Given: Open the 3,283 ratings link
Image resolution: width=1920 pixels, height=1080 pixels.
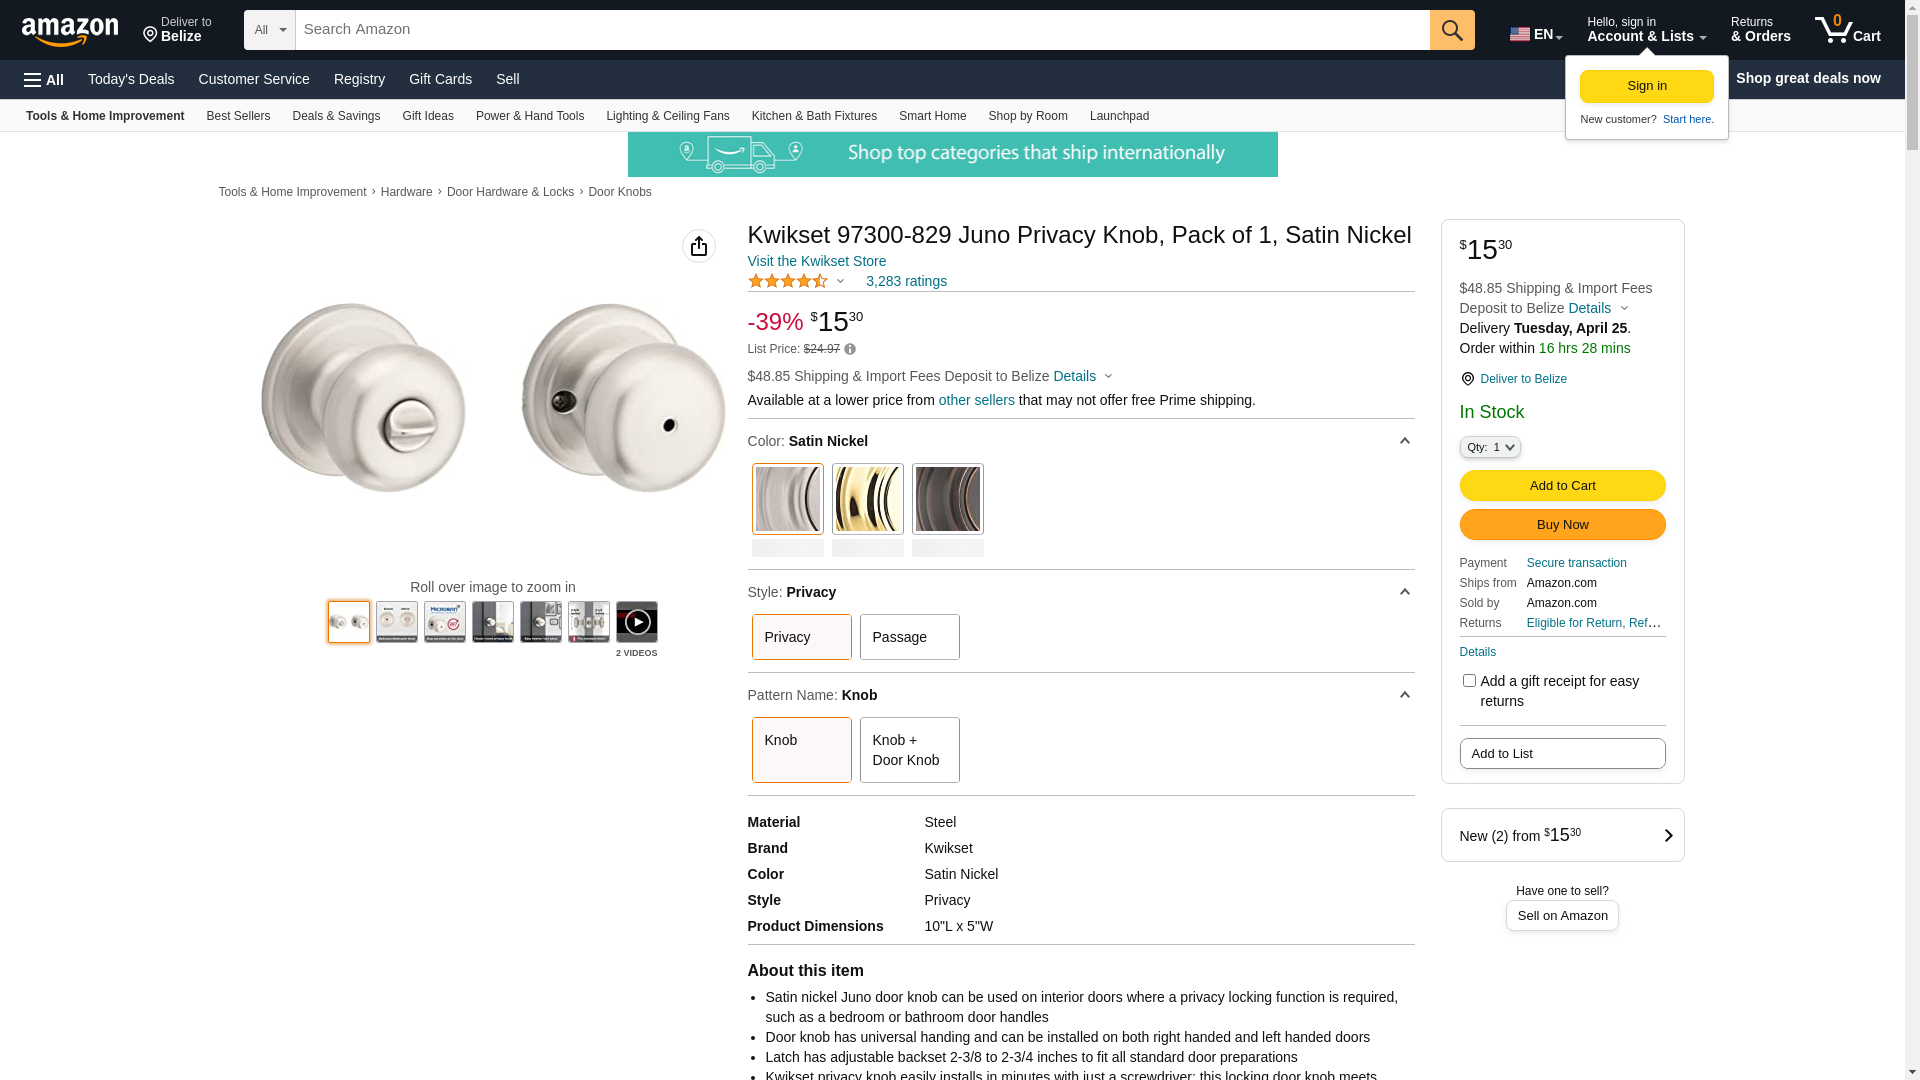Looking at the screenshot, I should pyautogui.click(x=906, y=281).
